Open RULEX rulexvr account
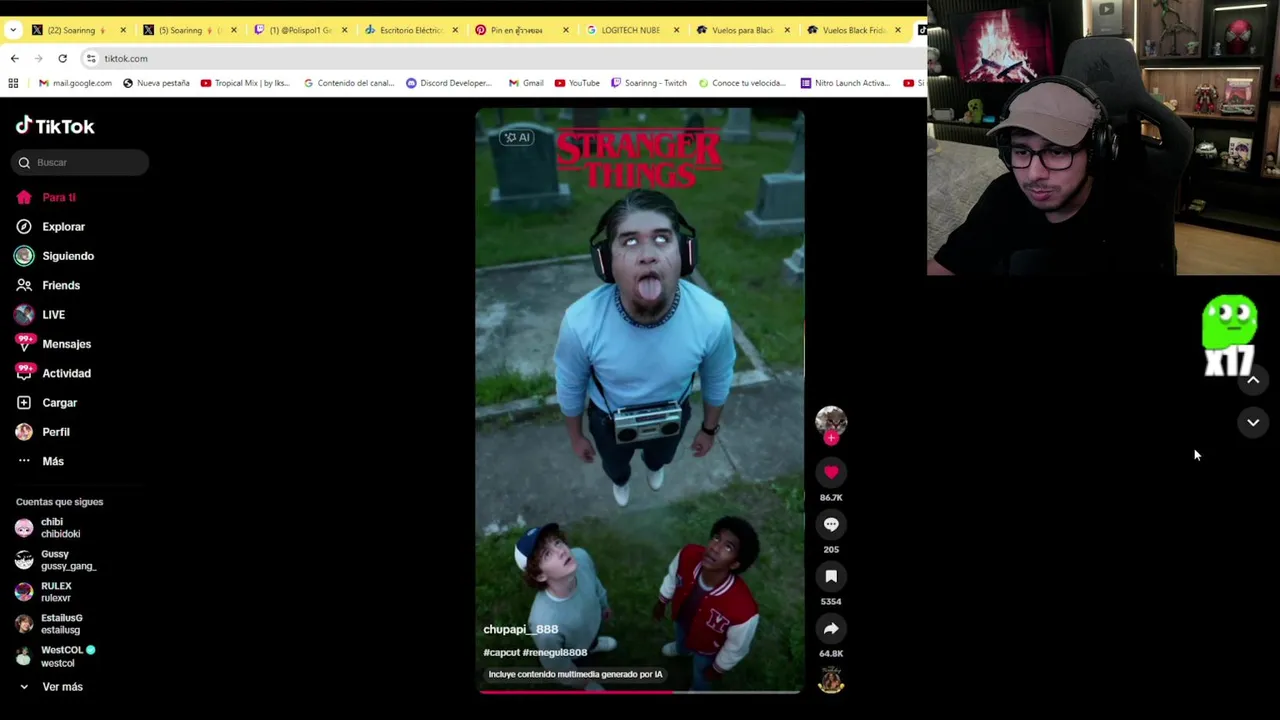The image size is (1280, 720). click(x=44, y=592)
